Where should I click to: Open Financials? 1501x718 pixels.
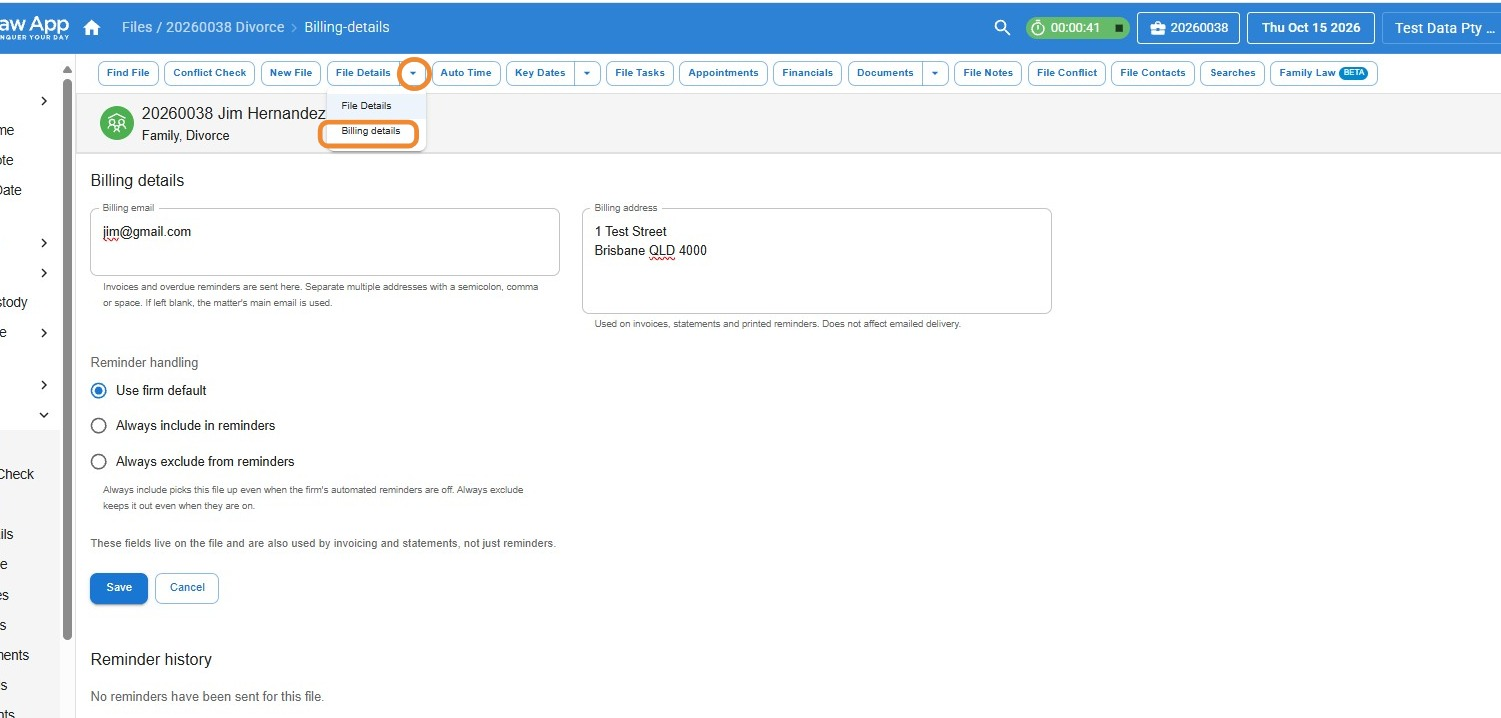pyautogui.click(x=808, y=73)
